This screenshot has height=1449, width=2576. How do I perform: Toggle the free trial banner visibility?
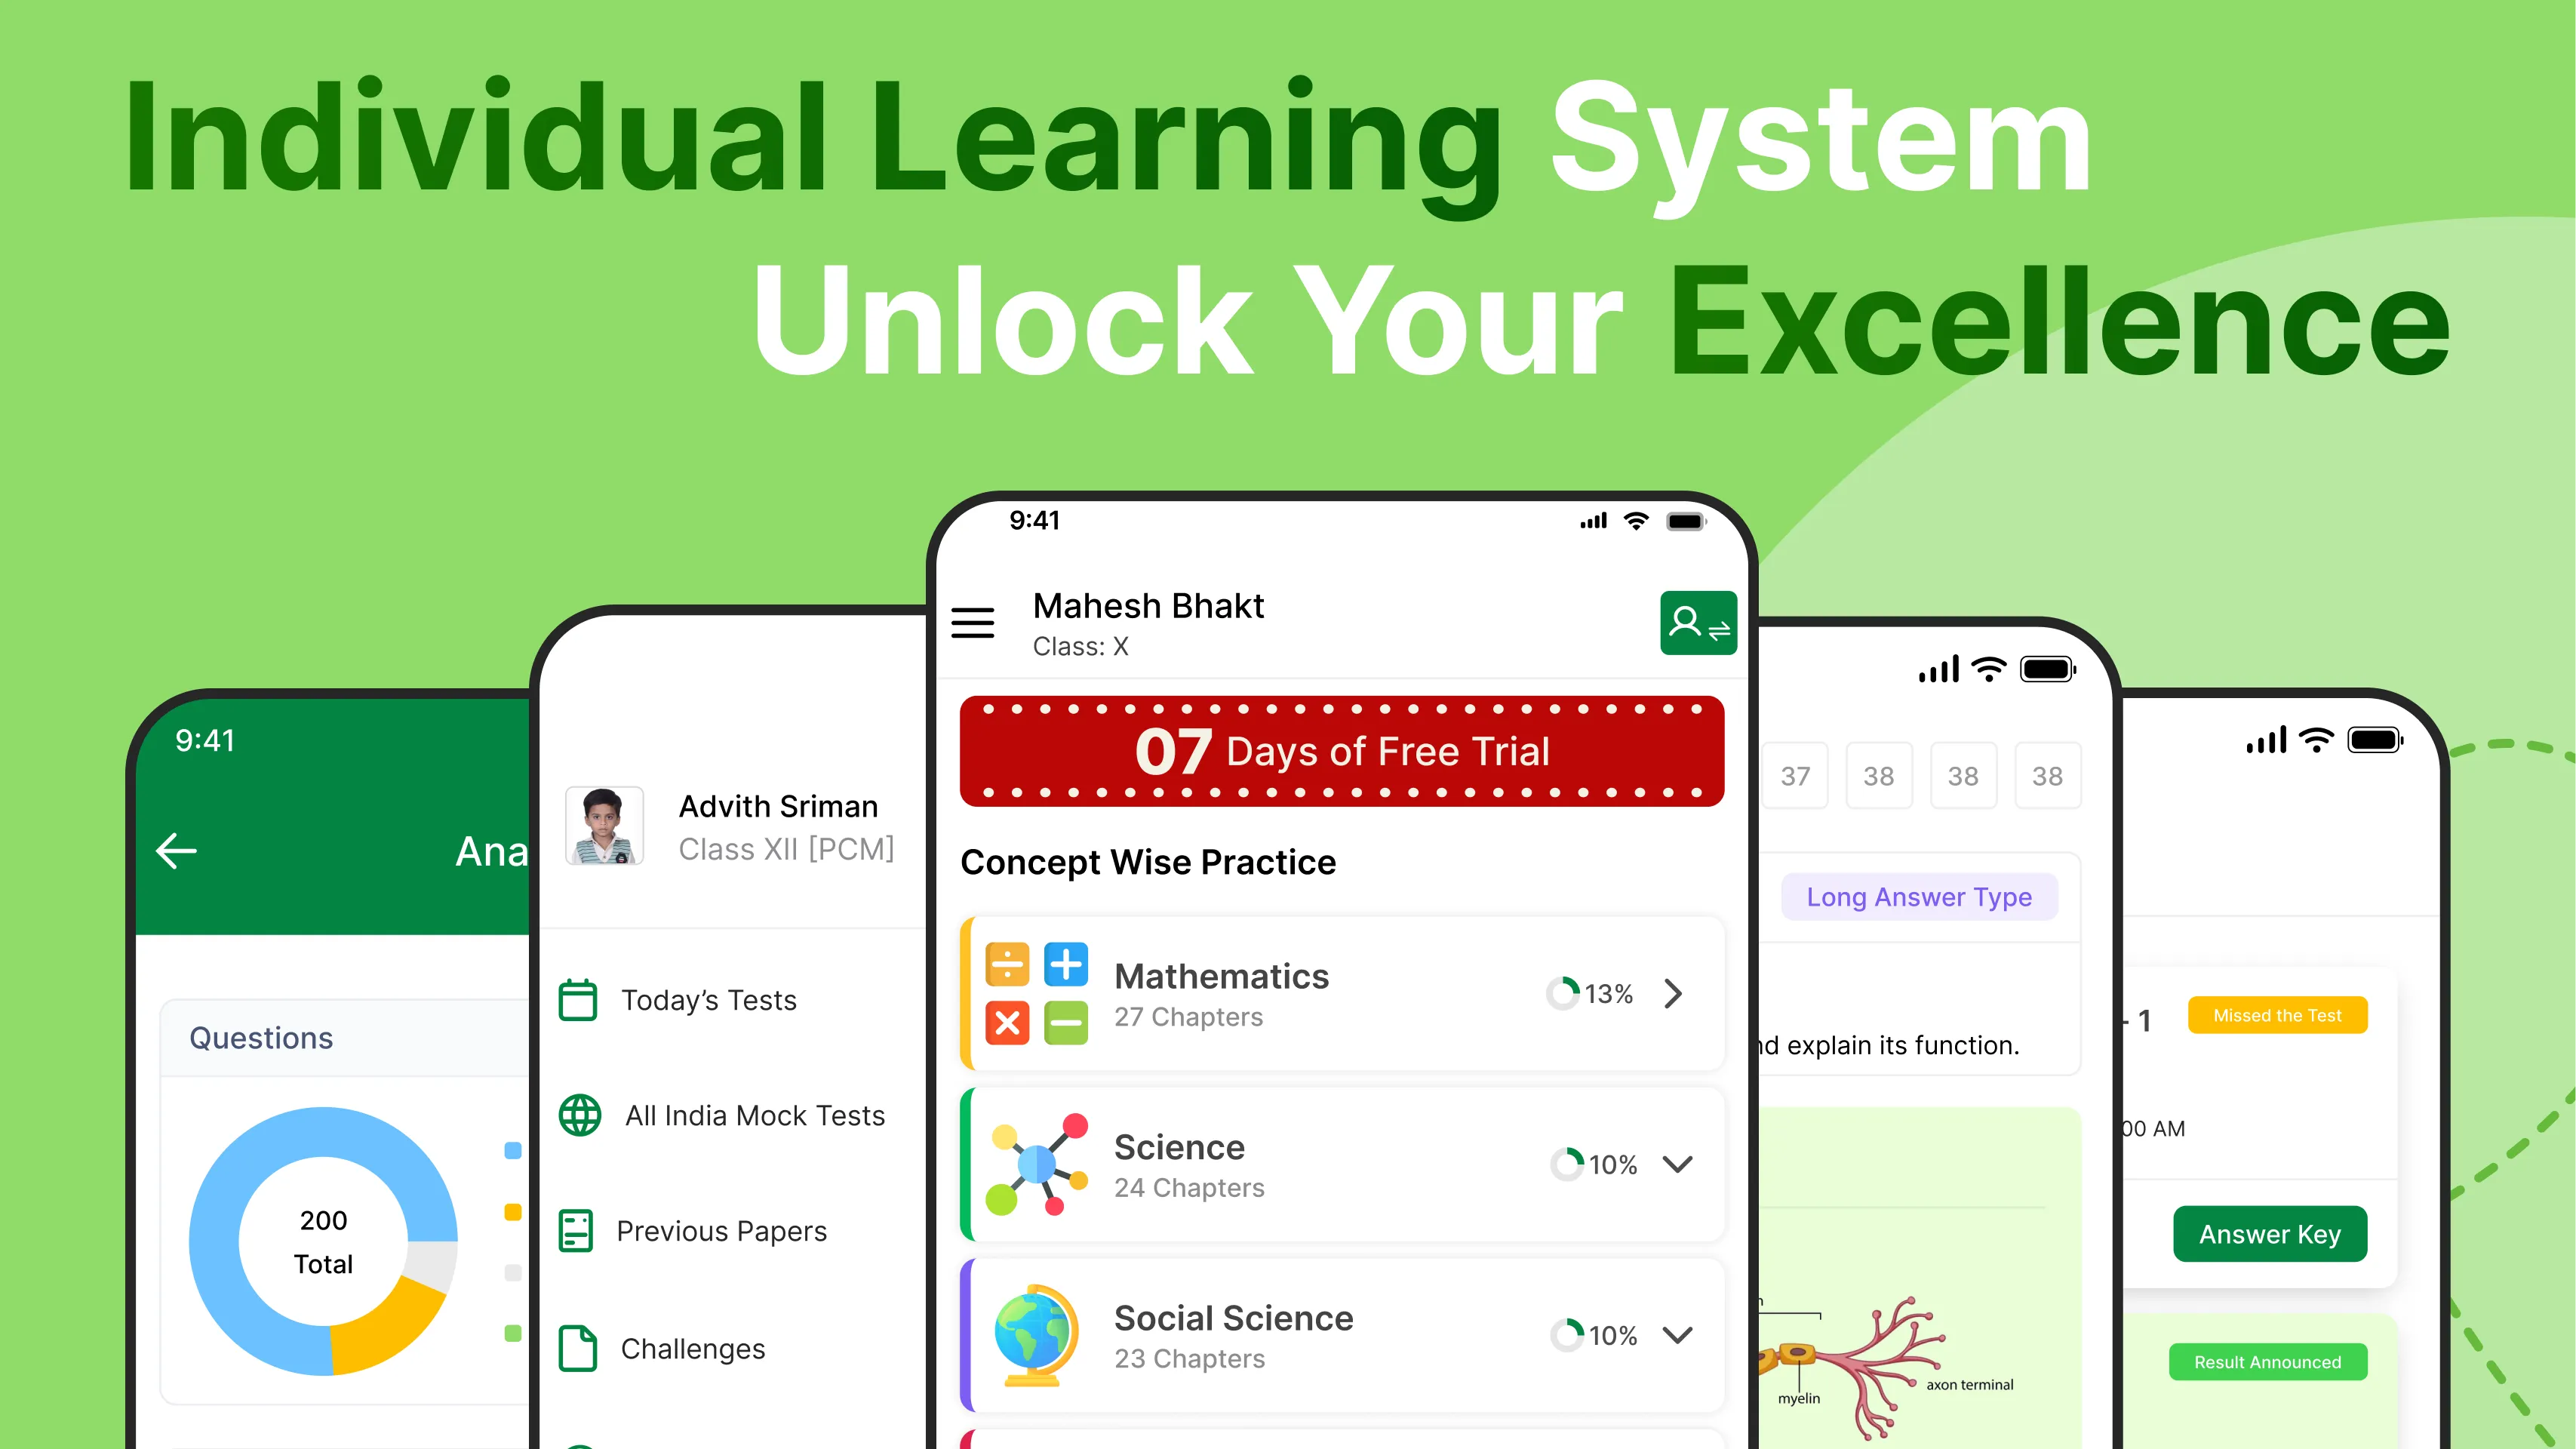point(1336,752)
